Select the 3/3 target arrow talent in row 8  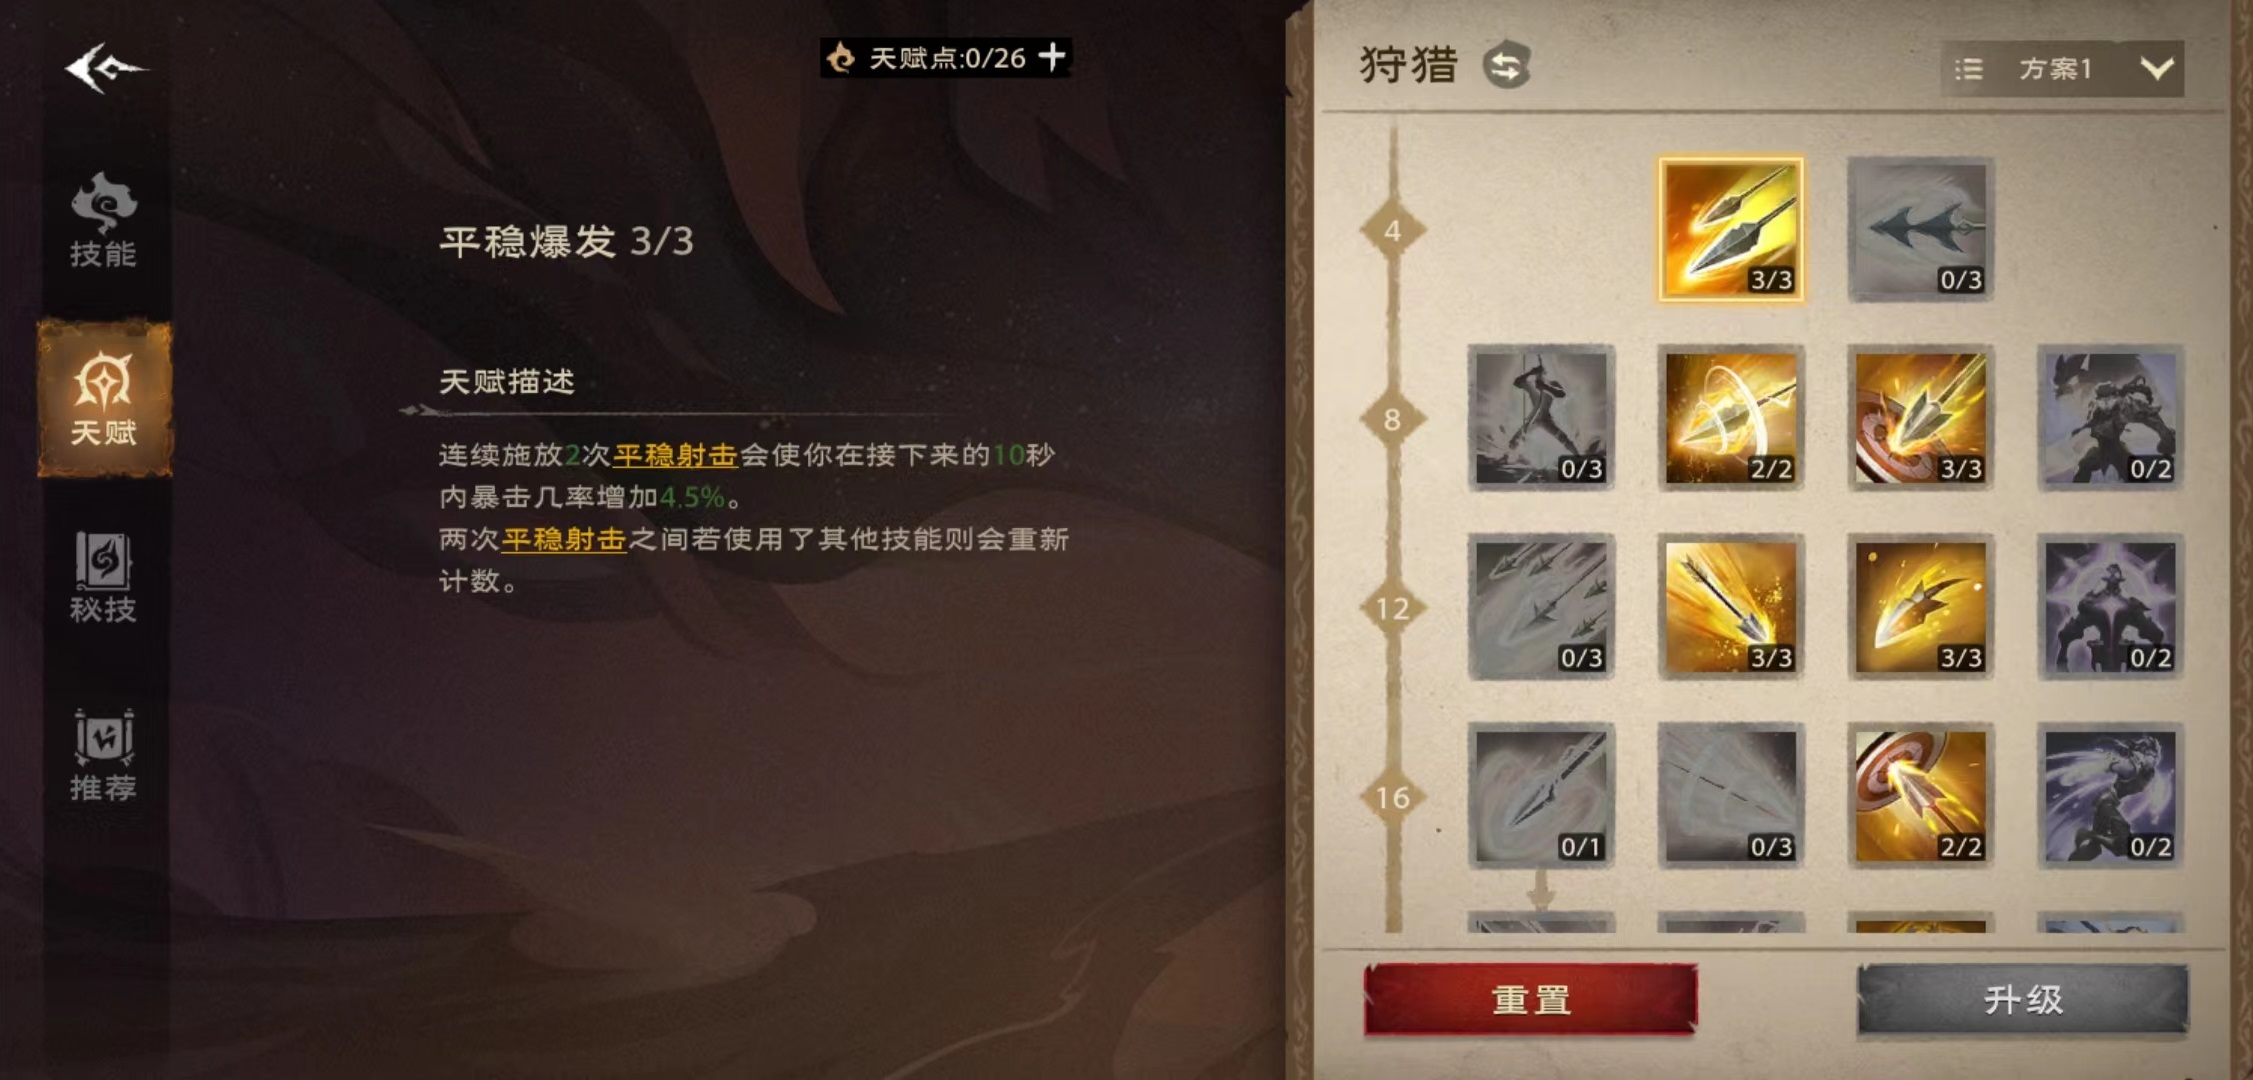click(x=1920, y=418)
